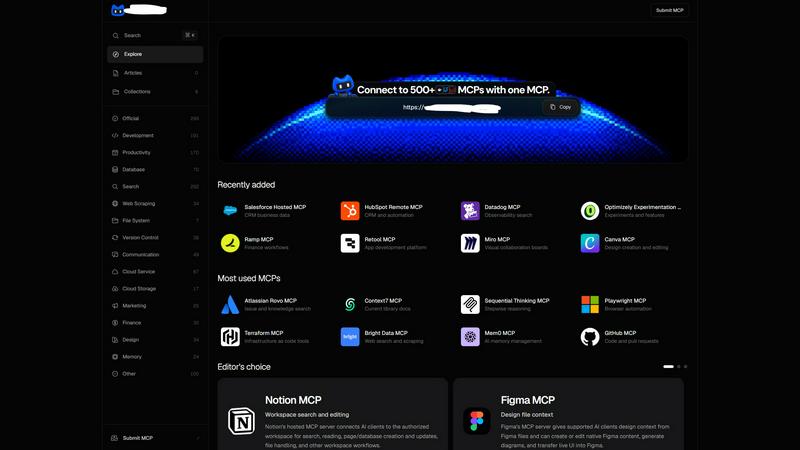Open the Salesforce Hosted MCP icon
The width and height of the screenshot is (800, 450).
pos(230,211)
